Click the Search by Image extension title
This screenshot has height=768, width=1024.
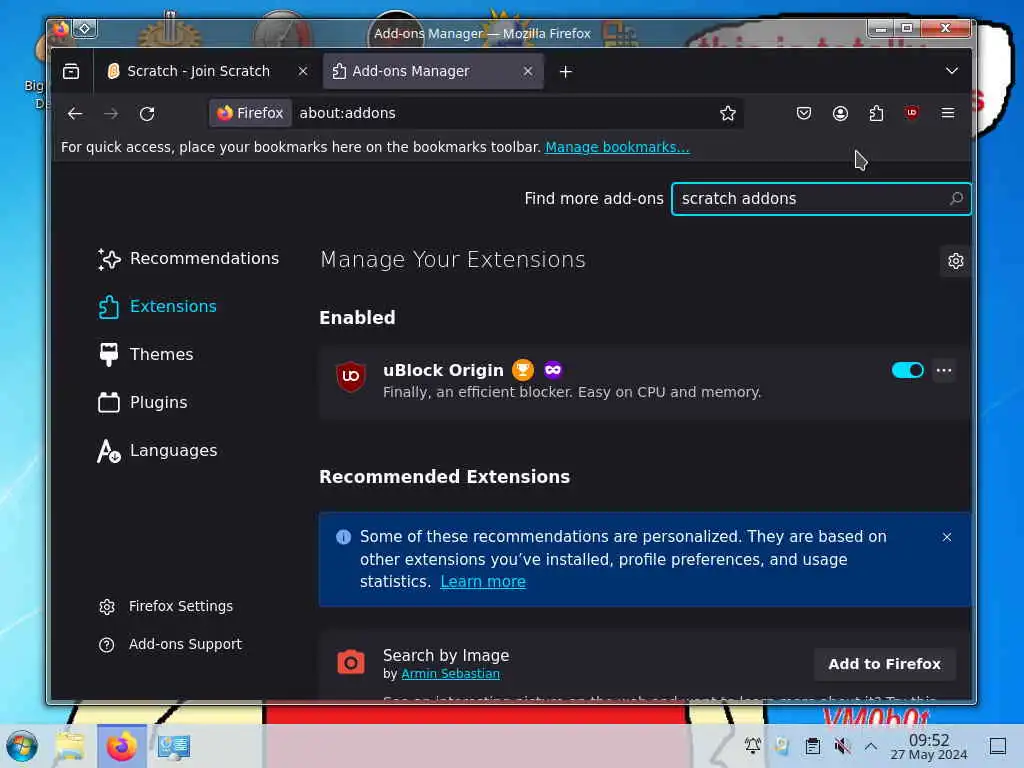[x=446, y=655]
